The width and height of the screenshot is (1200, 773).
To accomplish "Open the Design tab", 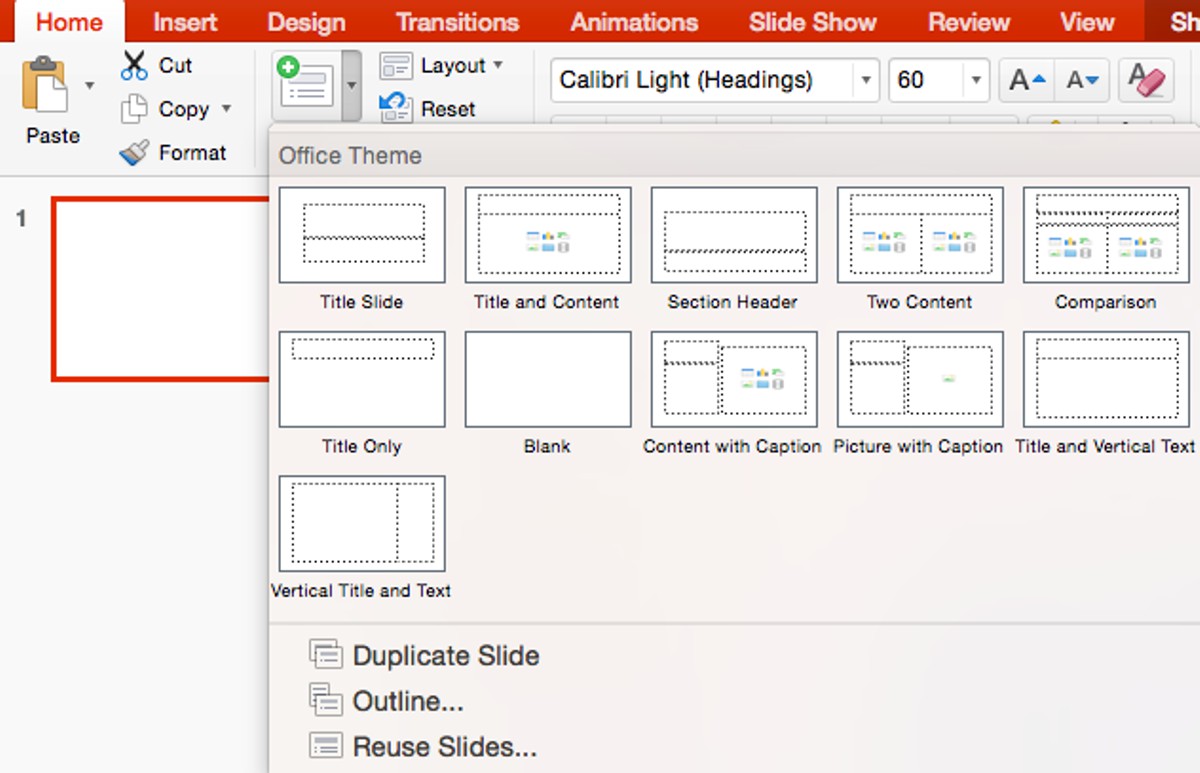I will [306, 22].
